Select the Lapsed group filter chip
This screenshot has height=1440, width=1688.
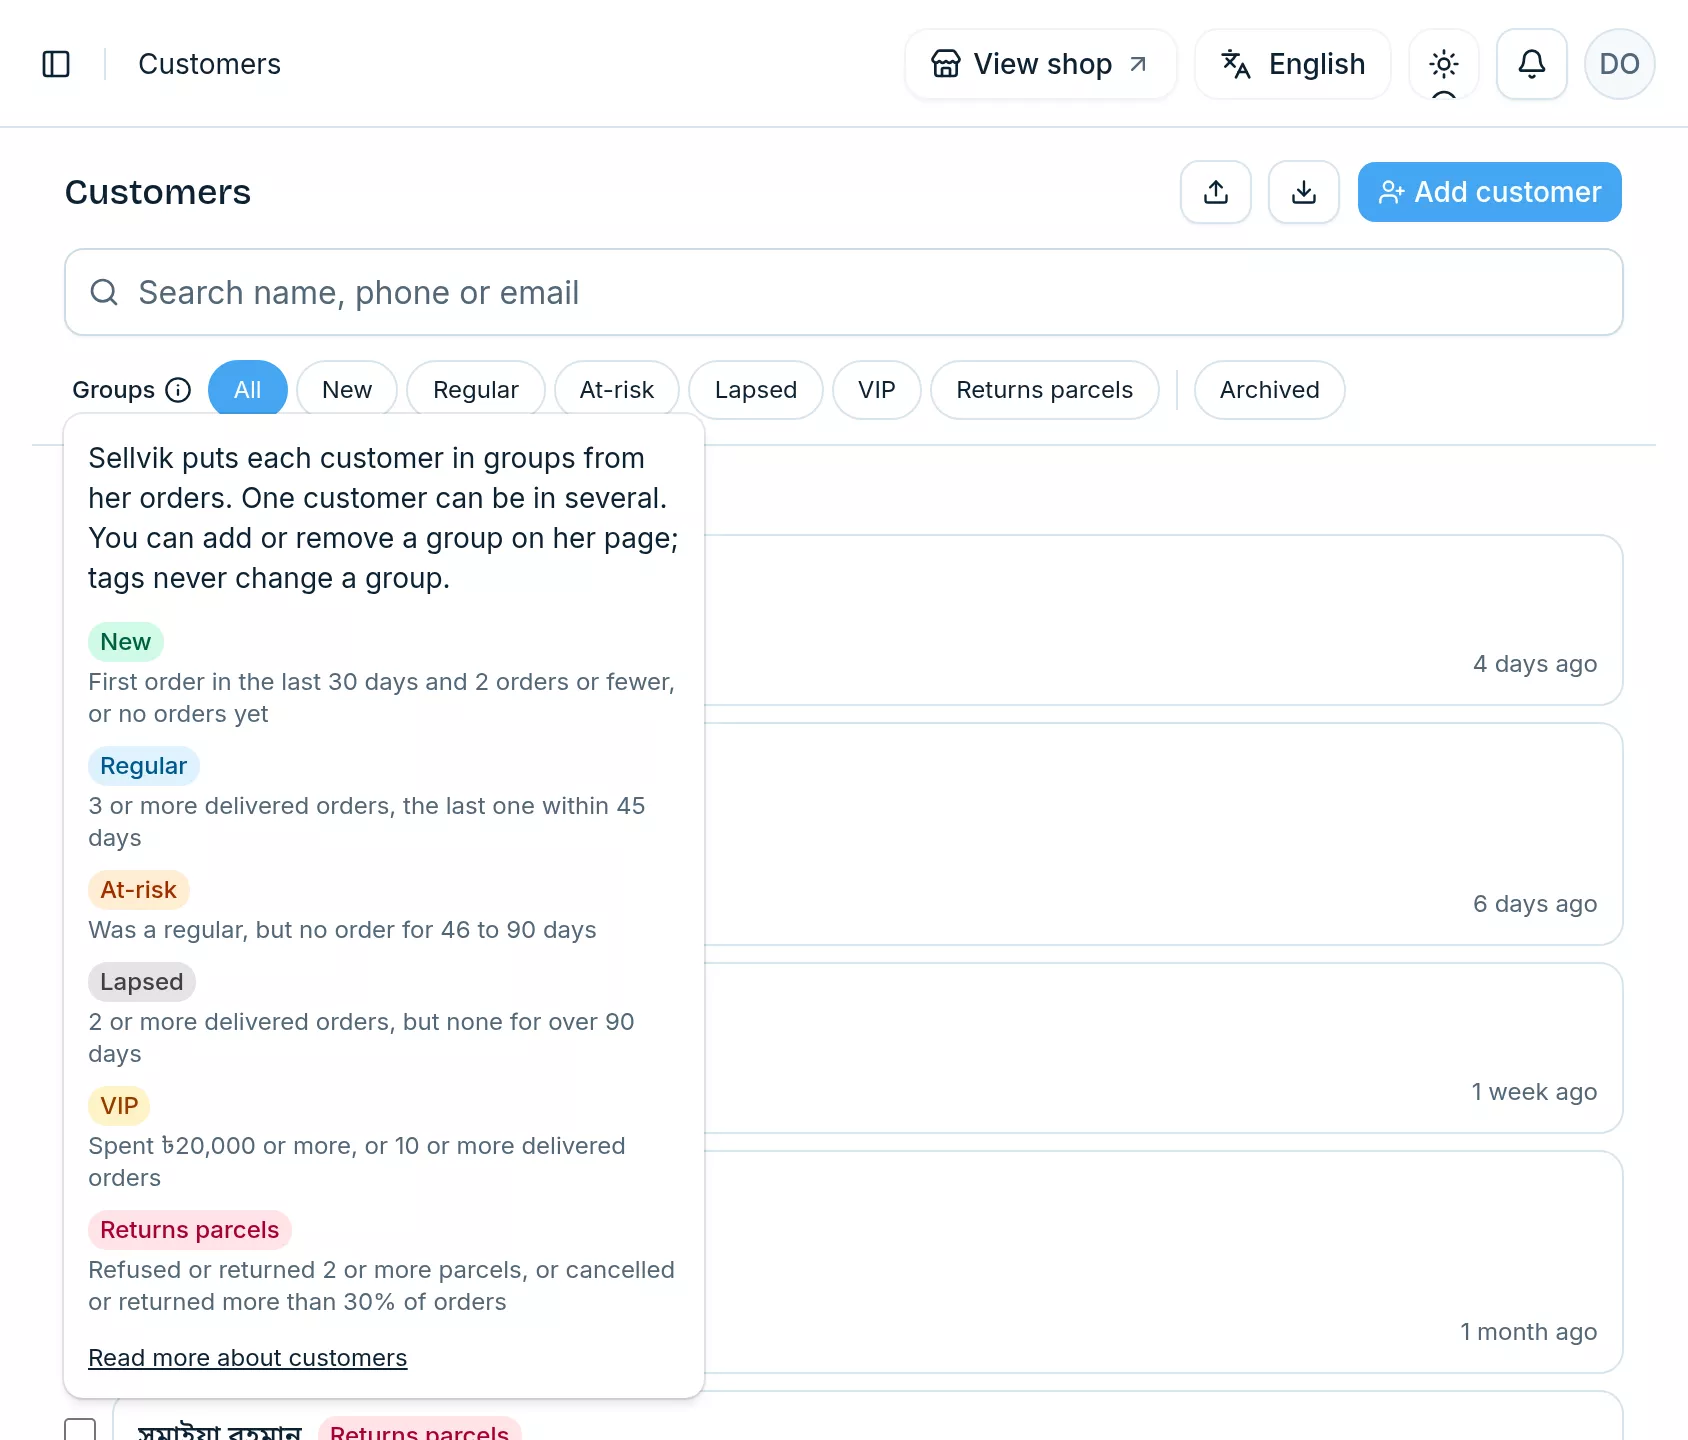756,390
